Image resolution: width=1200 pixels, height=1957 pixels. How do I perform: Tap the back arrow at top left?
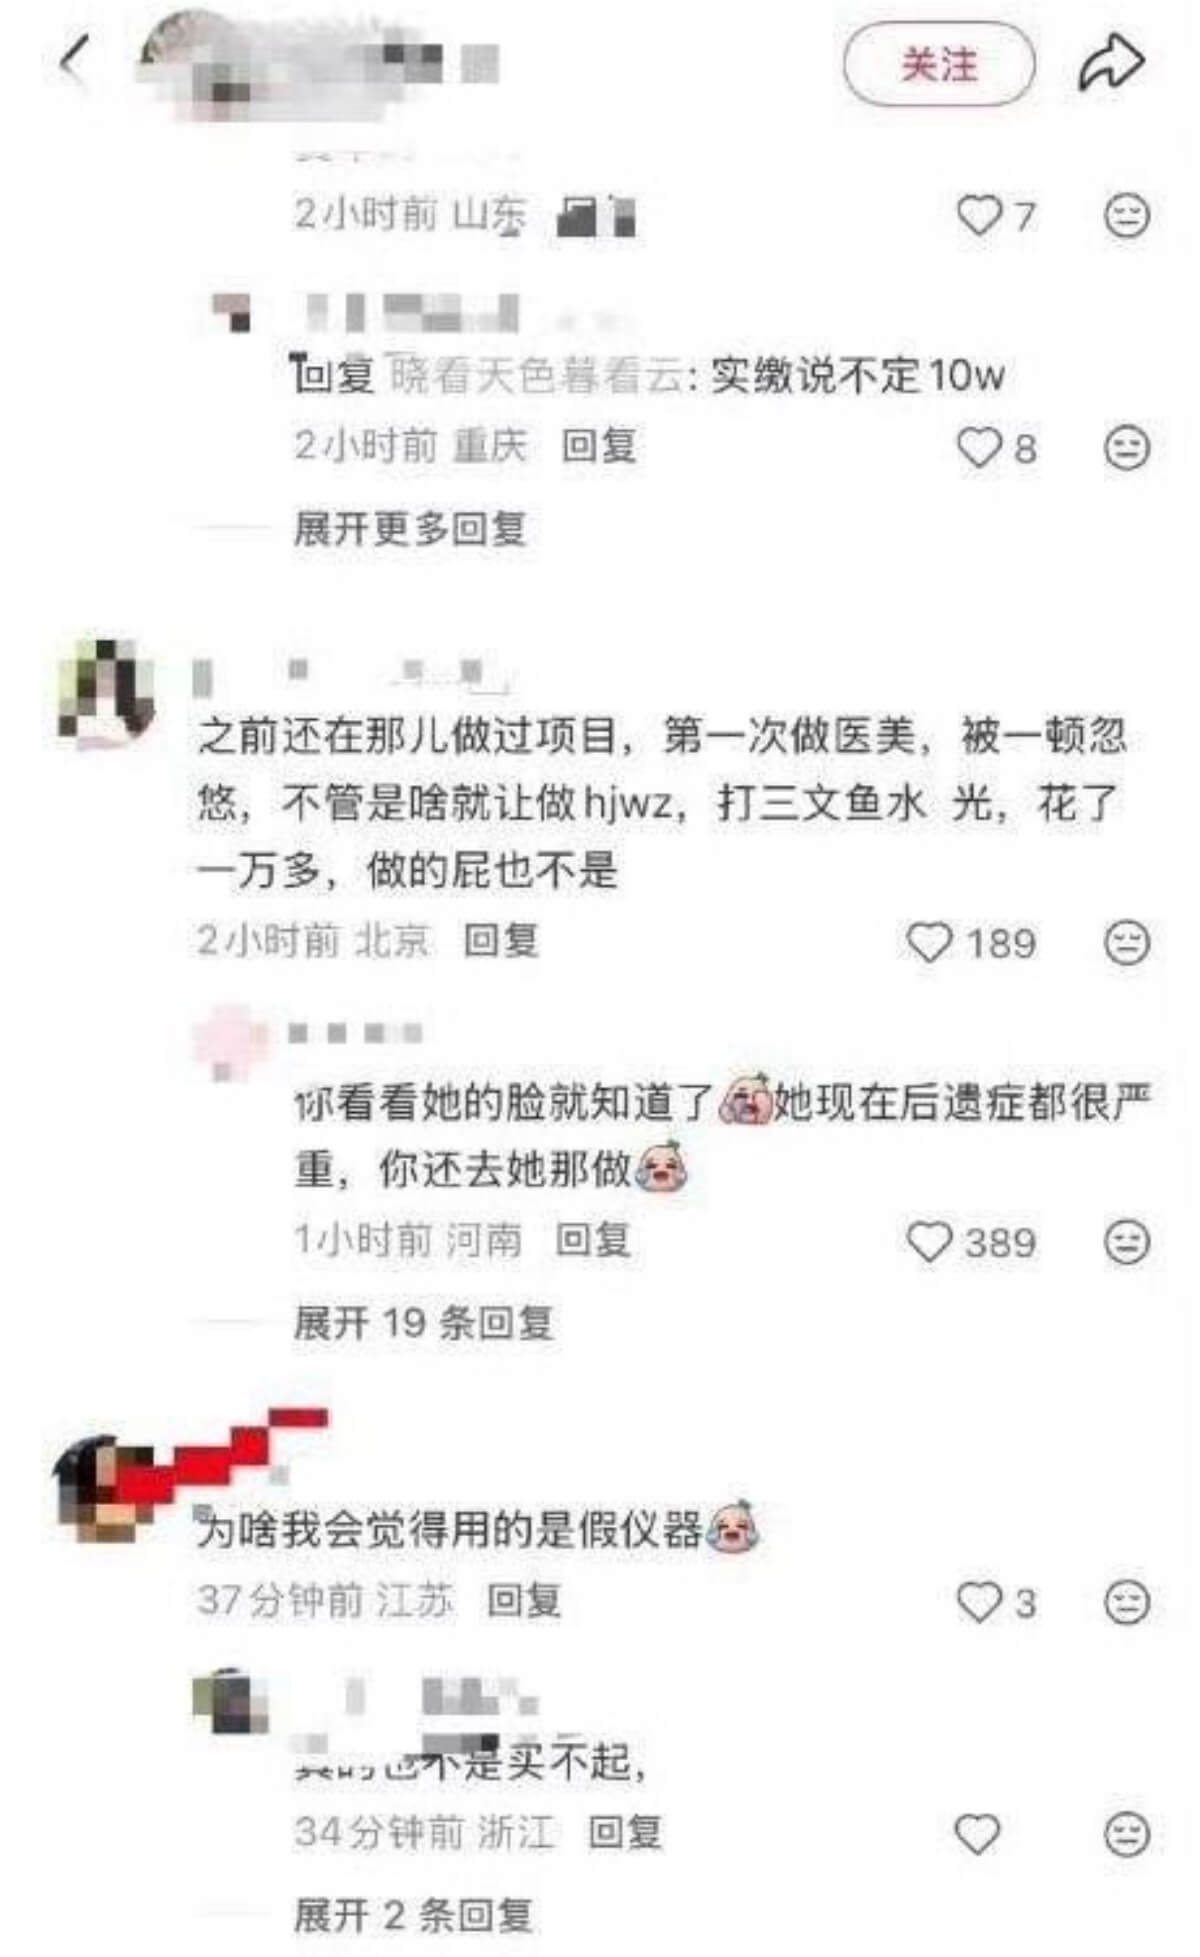coord(75,62)
